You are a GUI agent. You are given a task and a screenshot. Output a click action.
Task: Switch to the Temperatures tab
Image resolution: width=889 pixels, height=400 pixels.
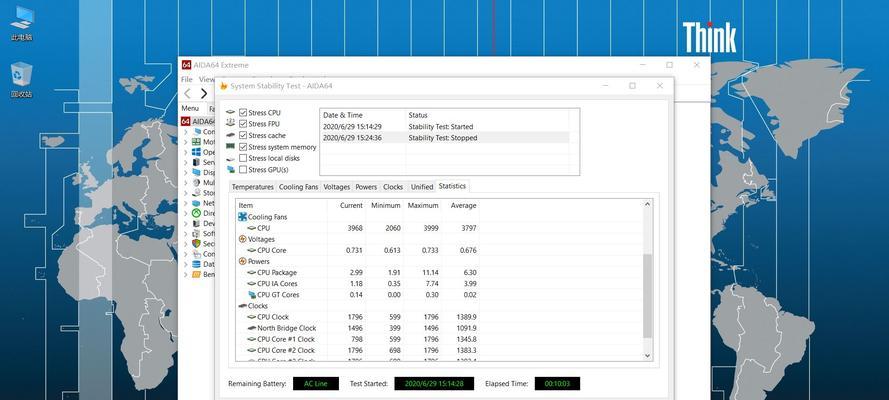pyautogui.click(x=252, y=187)
